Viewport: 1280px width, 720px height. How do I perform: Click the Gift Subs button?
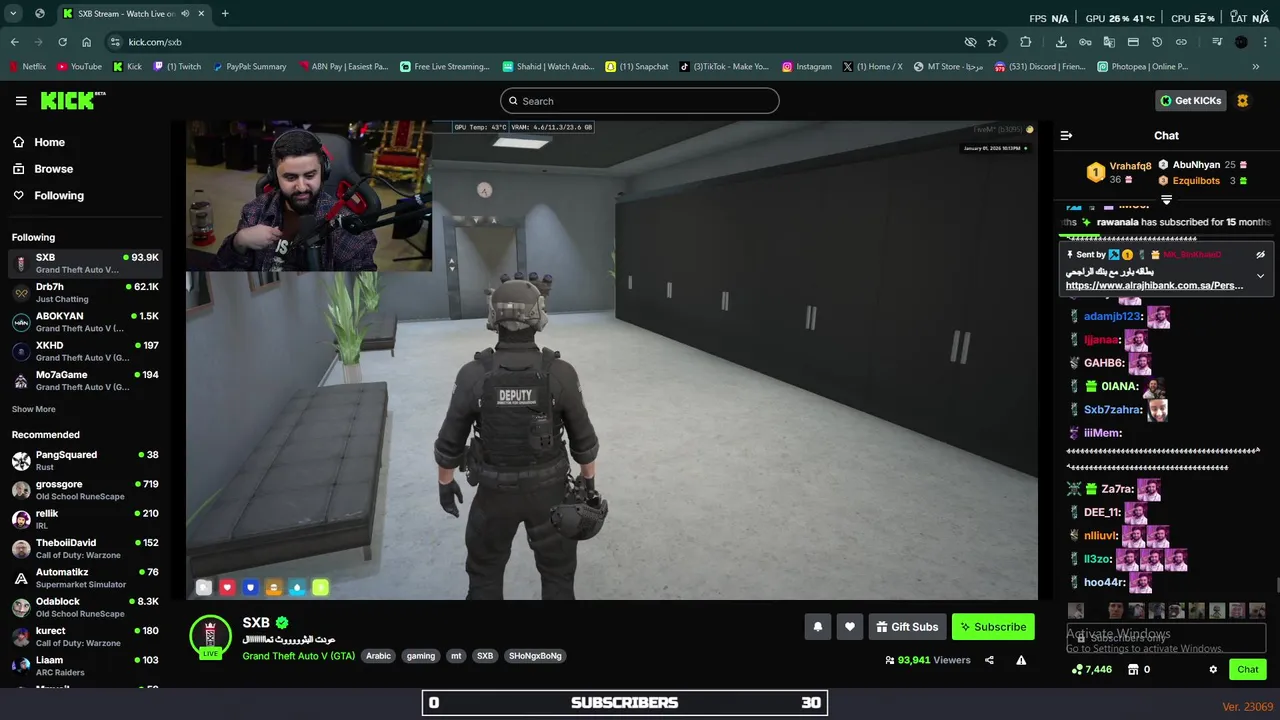point(907,627)
